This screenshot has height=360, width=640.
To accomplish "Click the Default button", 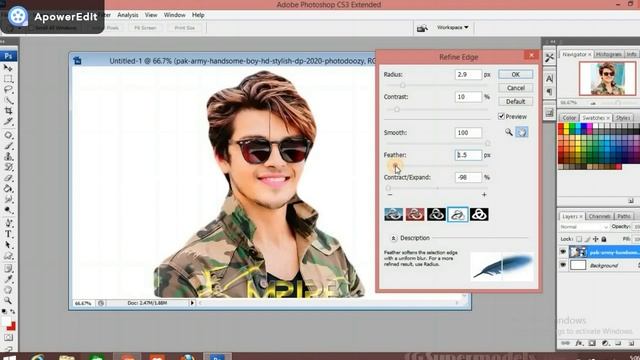I will tap(516, 101).
